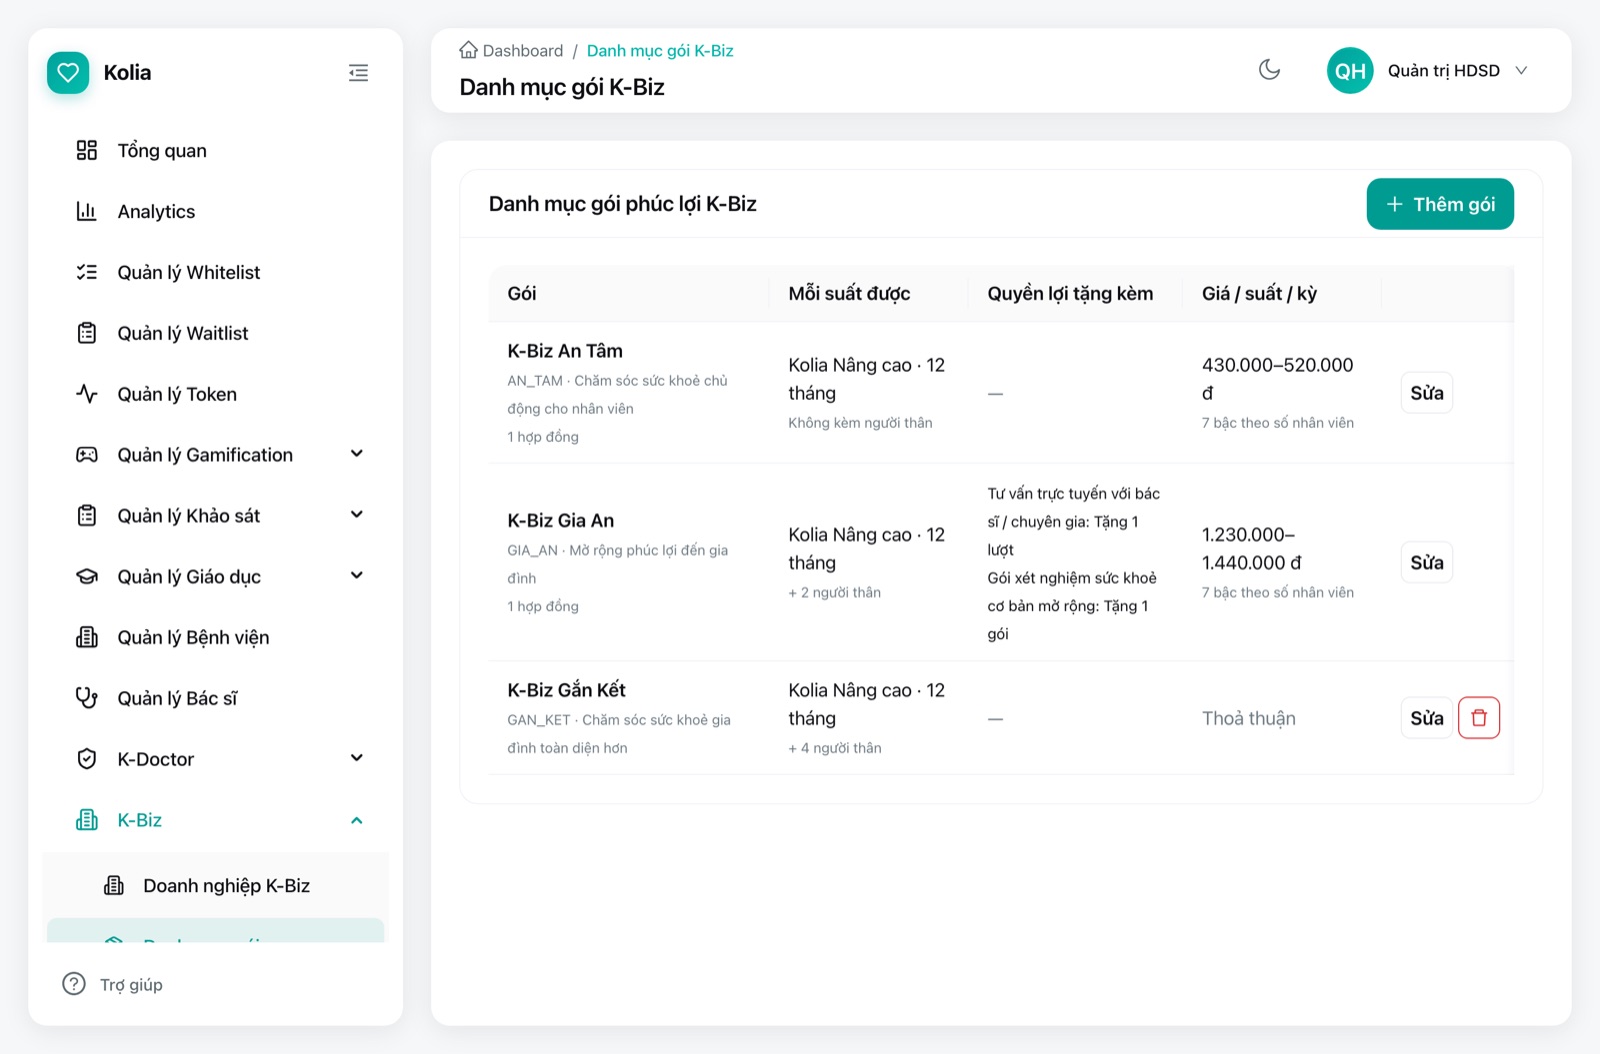Click the Danh mục gói K-Biz breadcrumb
The width and height of the screenshot is (1600, 1054).
pos(660,50)
